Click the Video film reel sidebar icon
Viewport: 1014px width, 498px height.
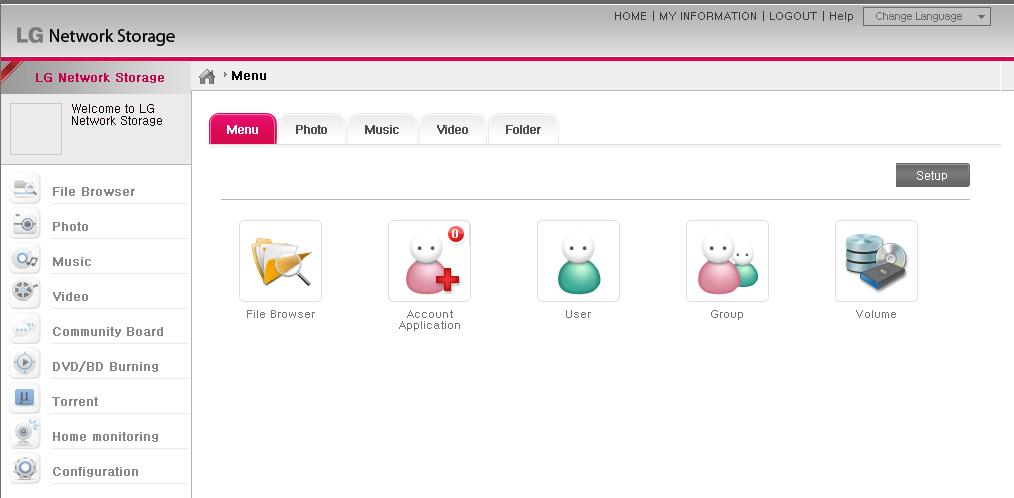pyautogui.click(x=25, y=294)
